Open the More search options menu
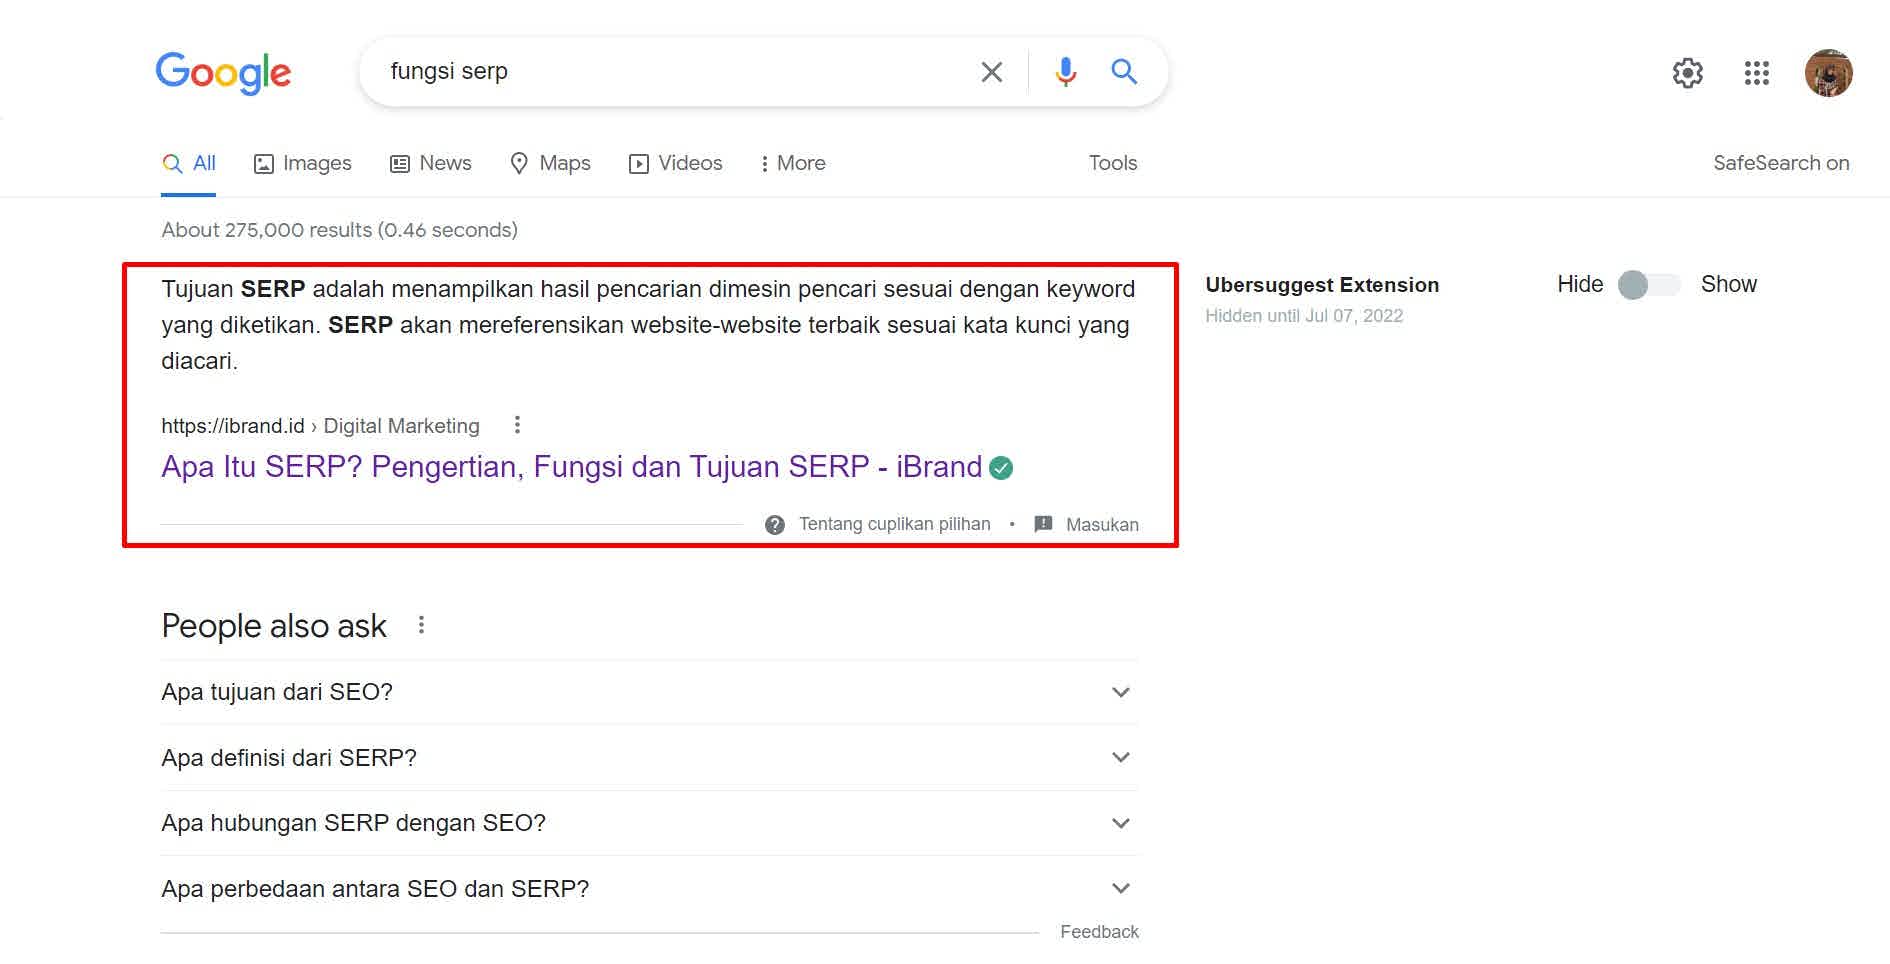 (792, 162)
